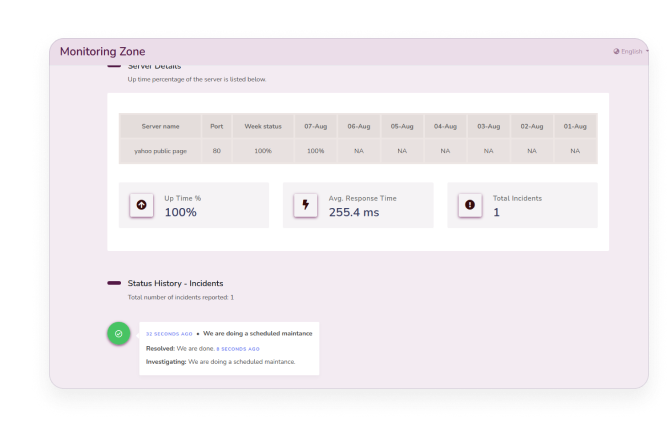The height and width of the screenshot is (423, 669).
Task: Click the 07-Aug column header
Action: coord(315,126)
